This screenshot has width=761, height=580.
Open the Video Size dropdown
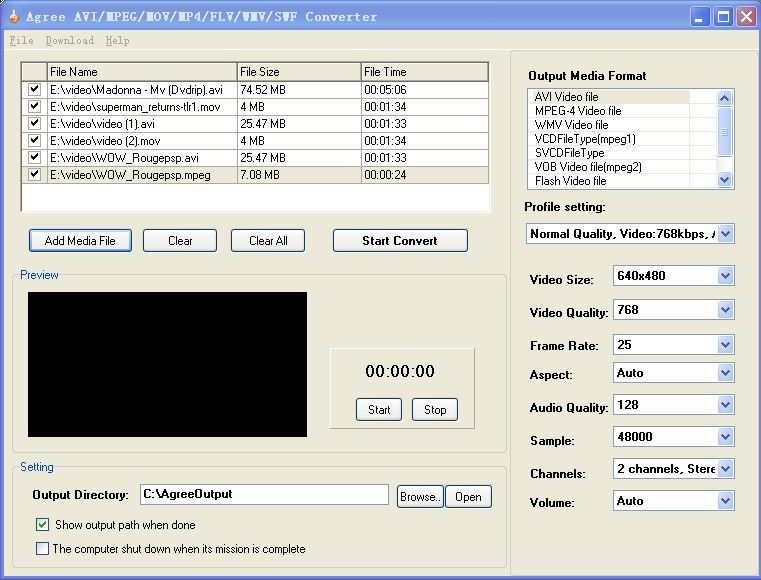[x=726, y=276]
